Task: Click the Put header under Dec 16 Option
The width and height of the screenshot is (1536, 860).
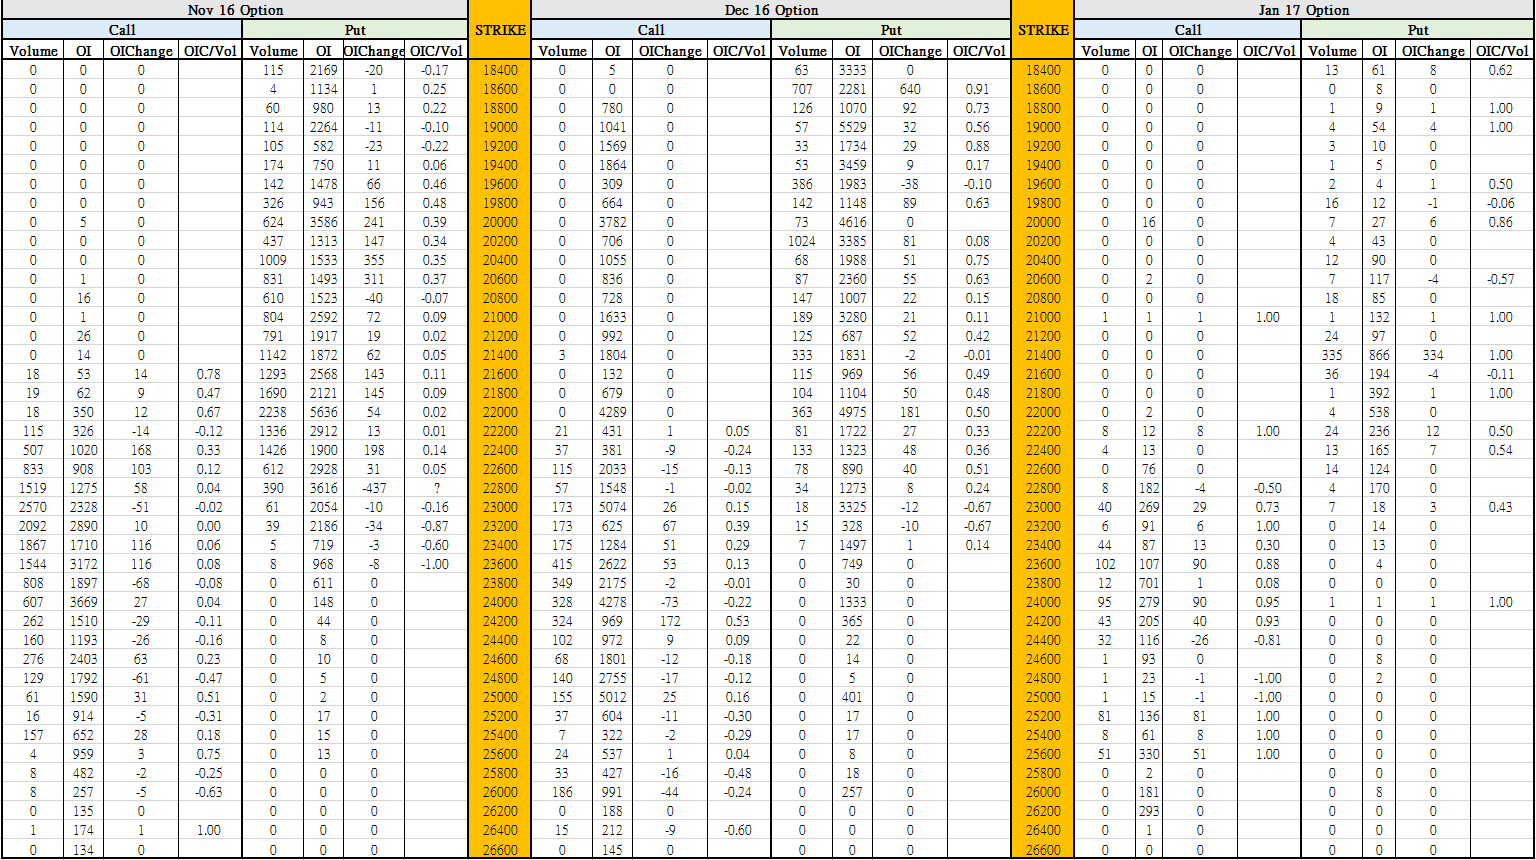Action: (x=890, y=31)
